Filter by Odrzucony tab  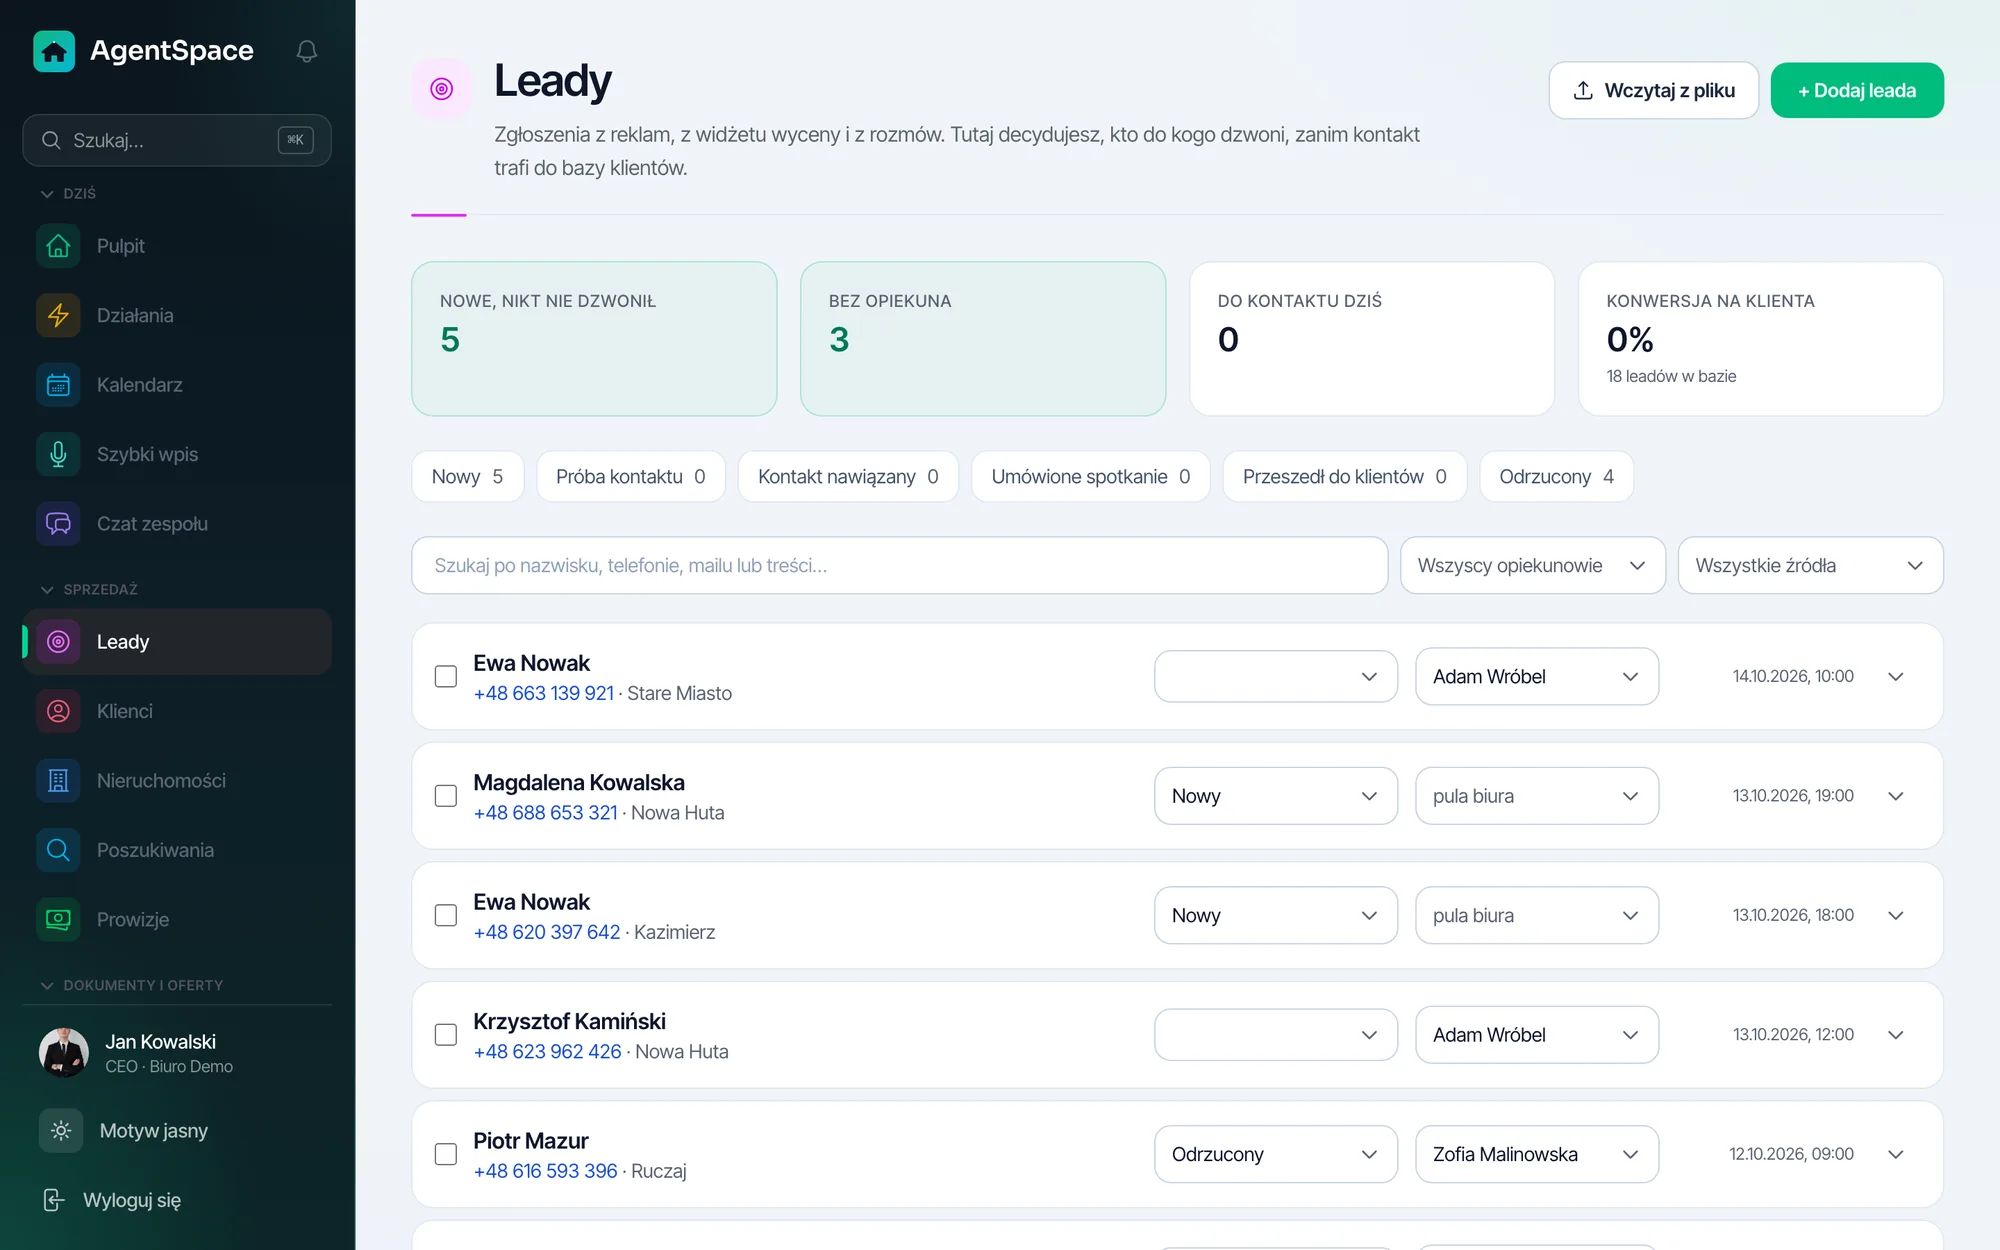point(1556,477)
